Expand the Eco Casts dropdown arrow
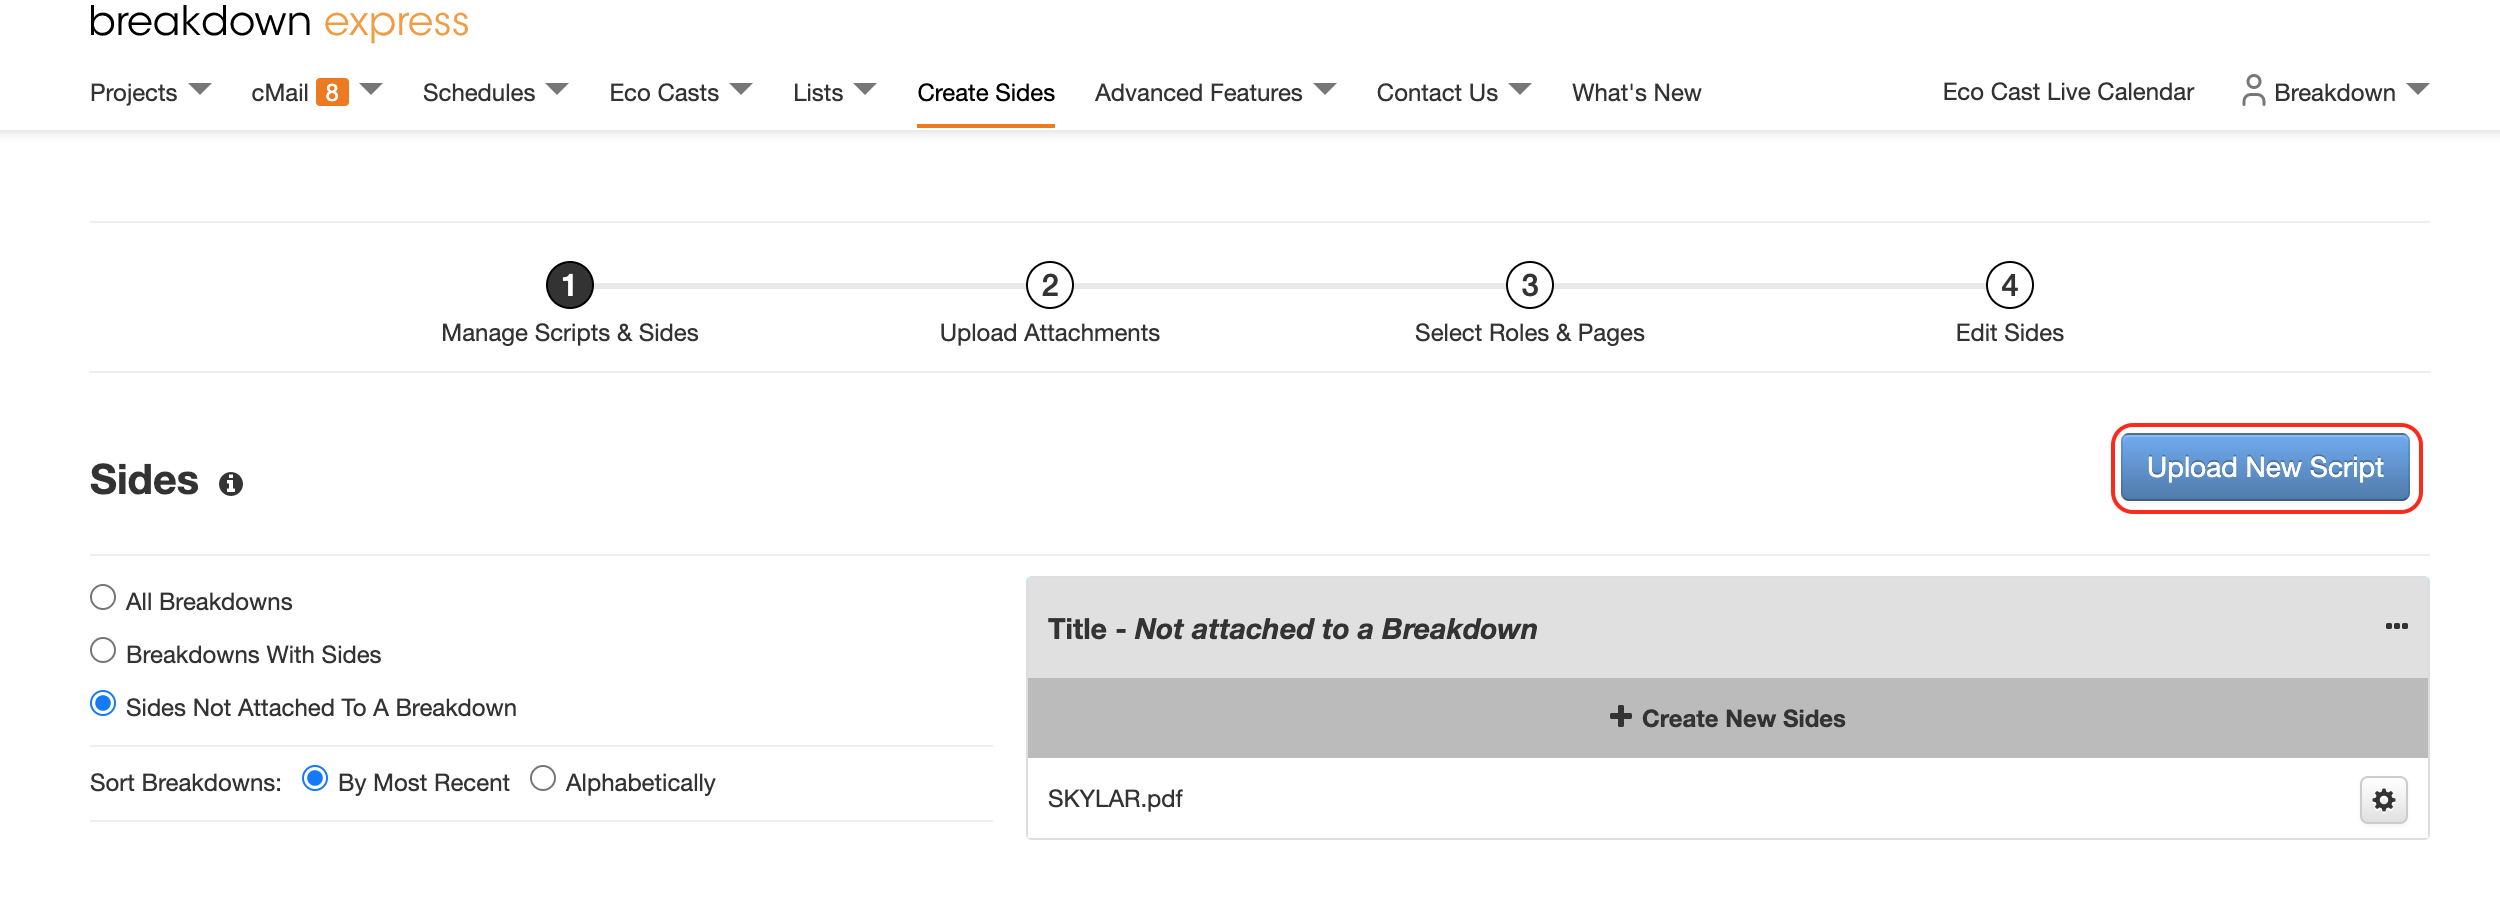Viewport: 2500px width, 924px height. coord(741,89)
